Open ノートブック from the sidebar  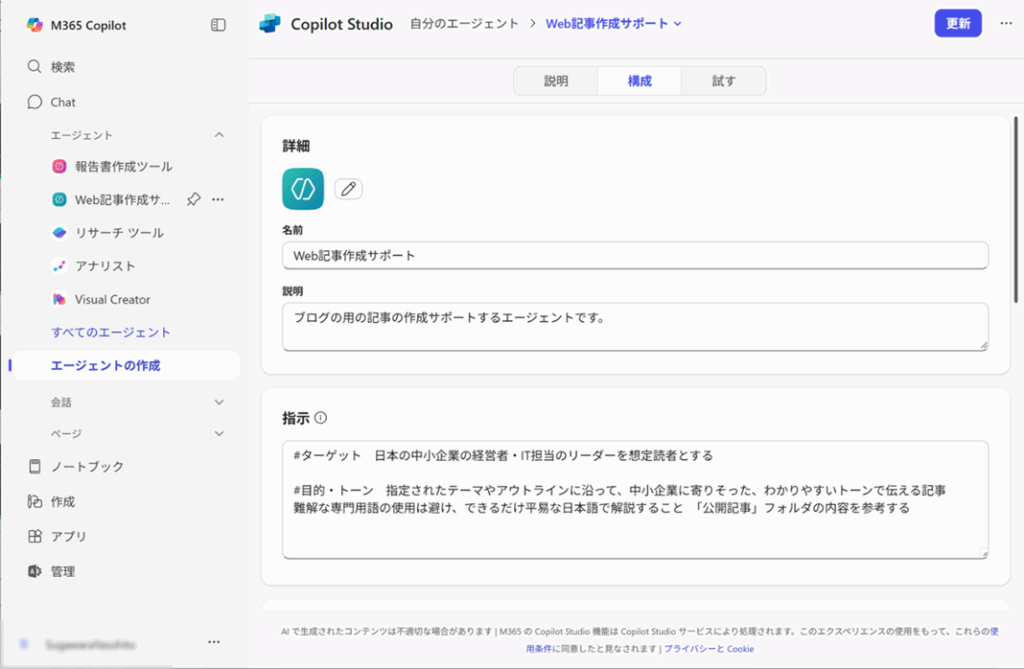[75, 466]
